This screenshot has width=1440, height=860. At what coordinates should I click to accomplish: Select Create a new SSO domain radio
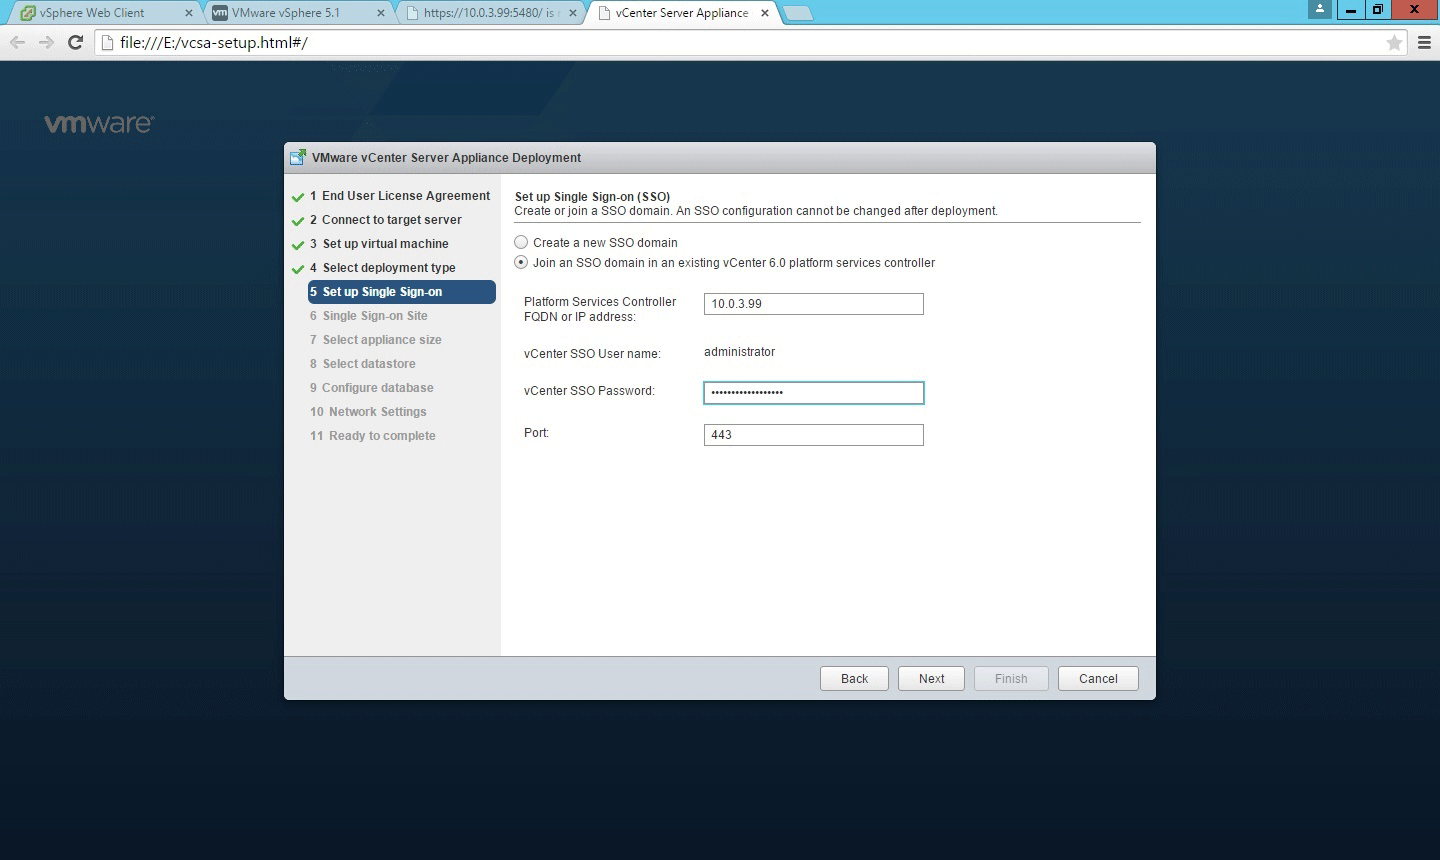521,242
